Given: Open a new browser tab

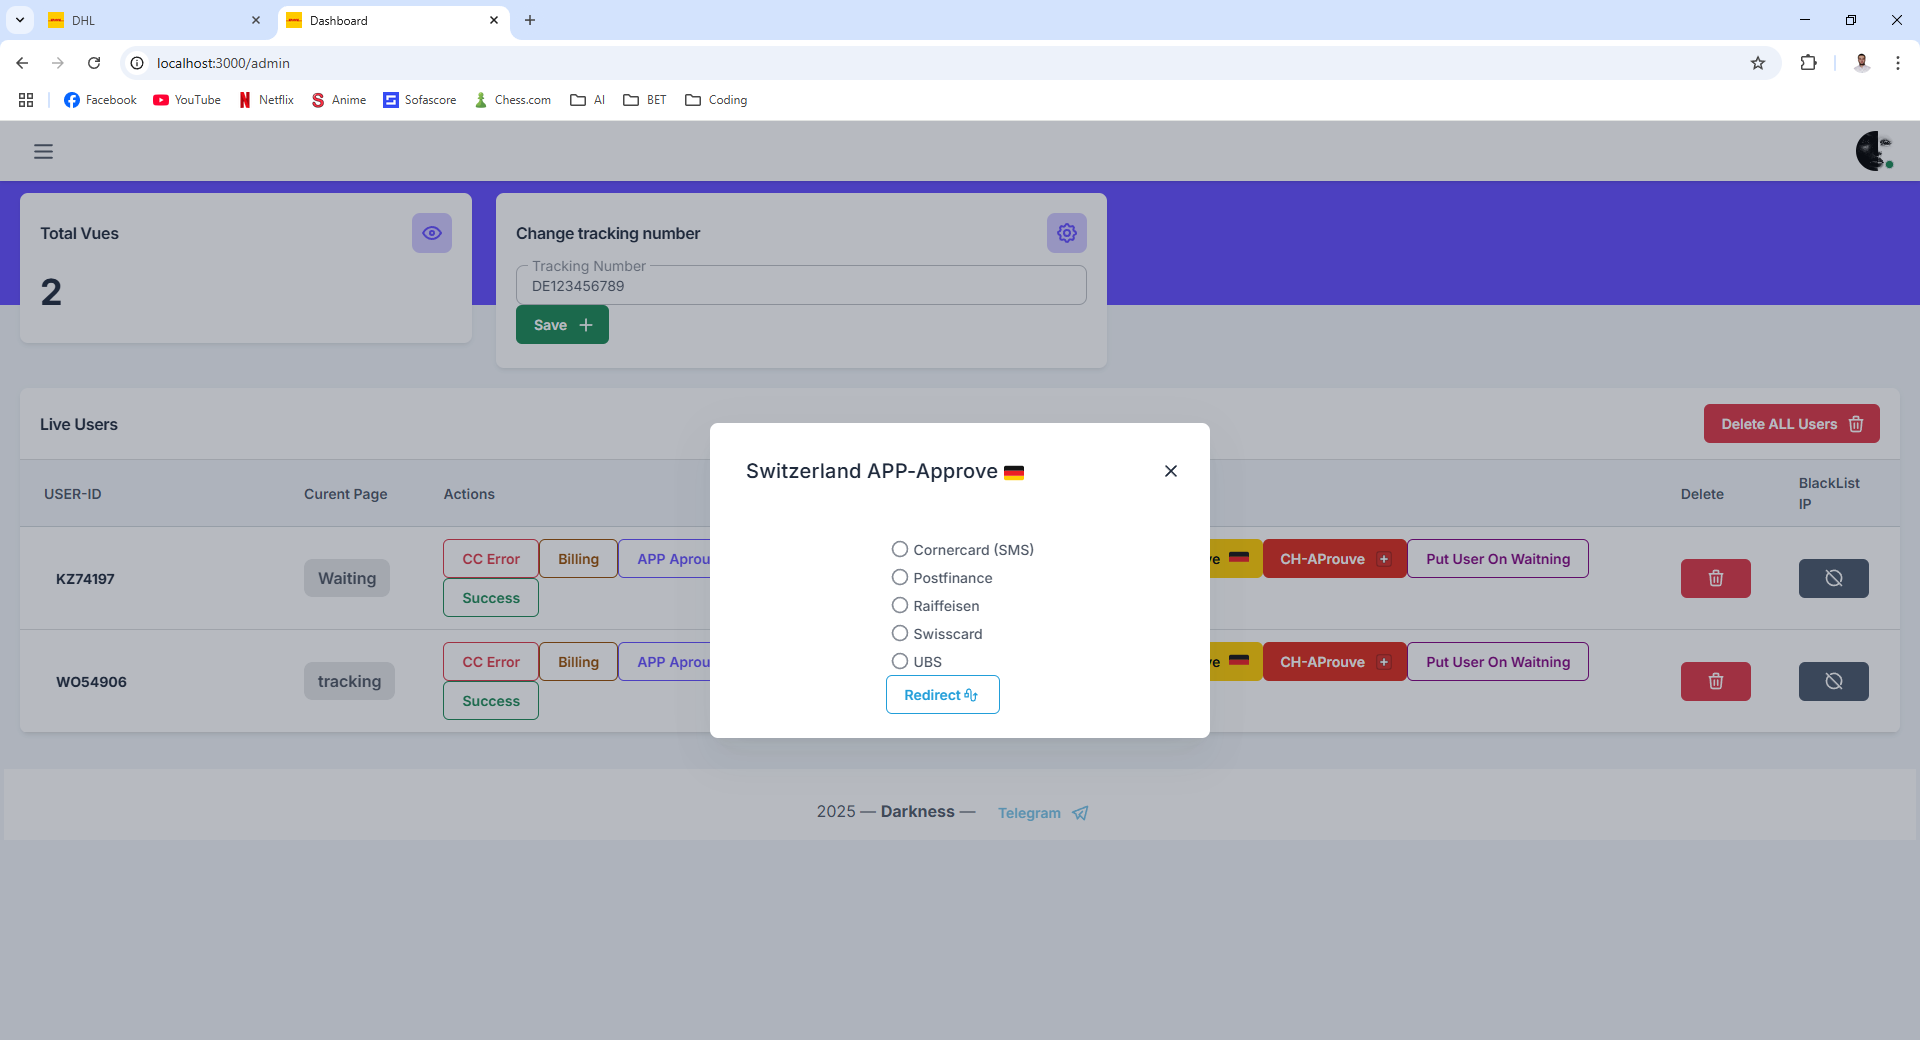Looking at the screenshot, I should pos(530,20).
